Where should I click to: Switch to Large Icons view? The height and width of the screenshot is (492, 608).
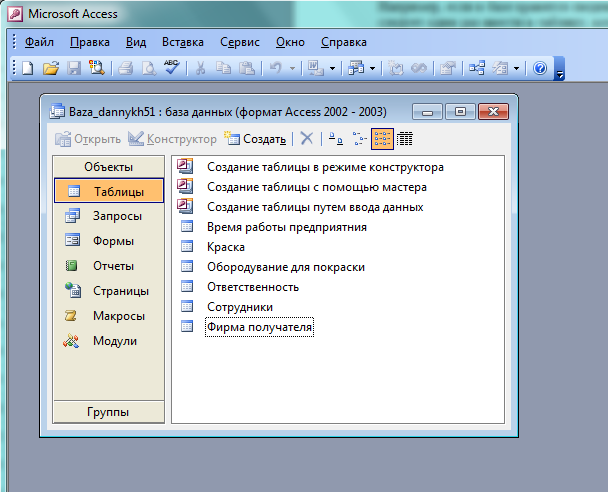pos(335,138)
